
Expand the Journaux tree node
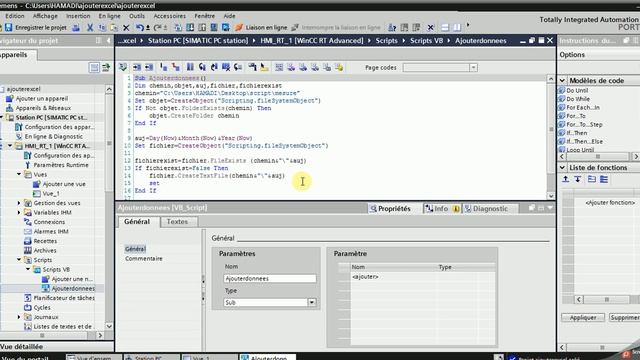coord(19,317)
